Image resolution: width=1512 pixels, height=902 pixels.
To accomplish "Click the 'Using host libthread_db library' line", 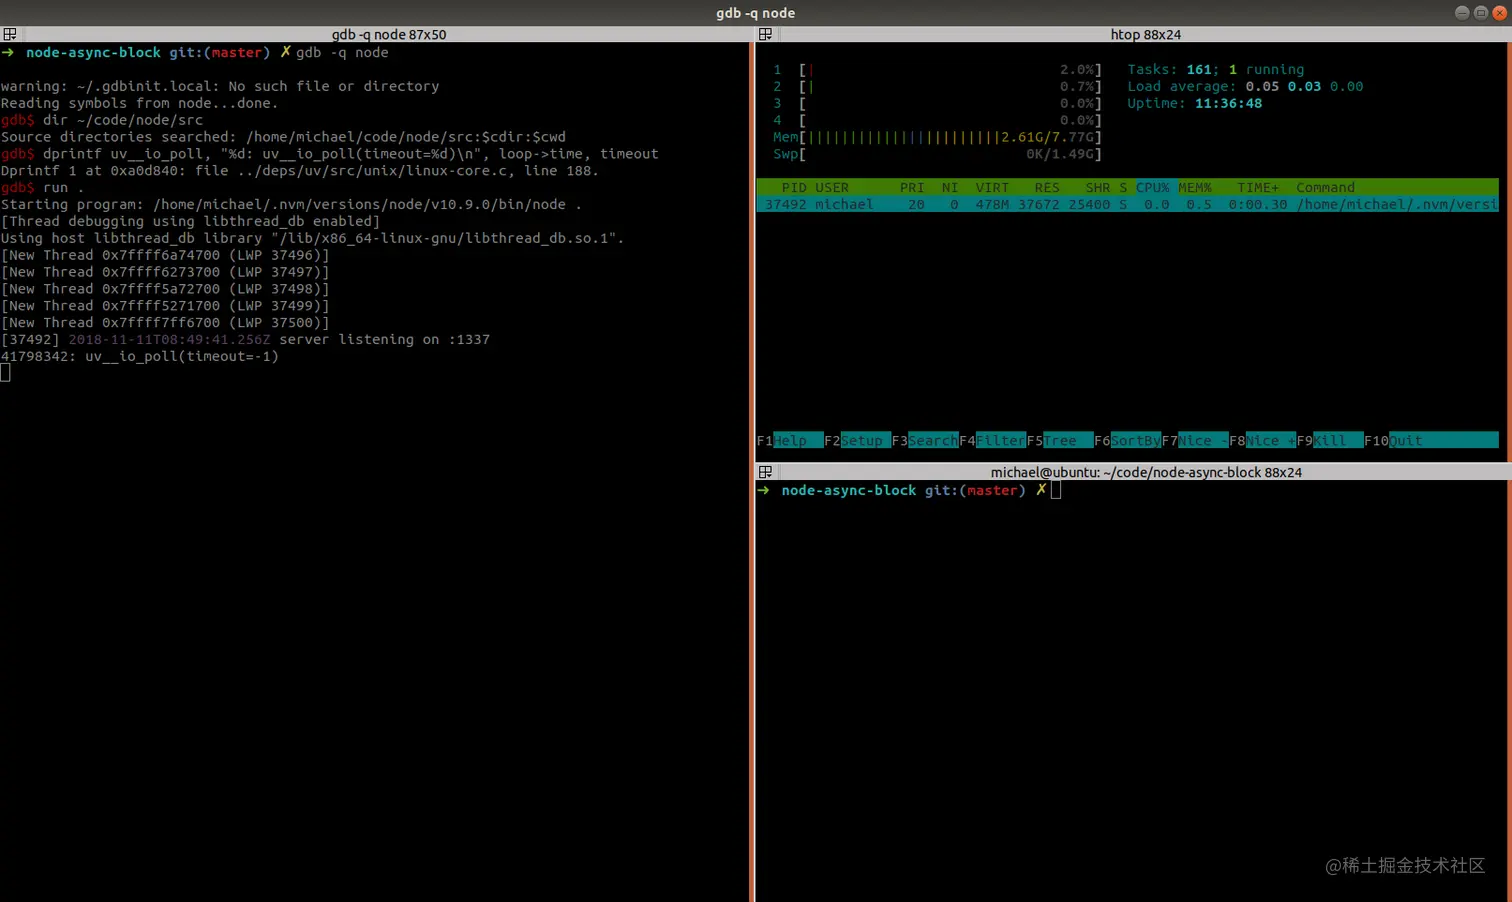I will click(313, 239).
